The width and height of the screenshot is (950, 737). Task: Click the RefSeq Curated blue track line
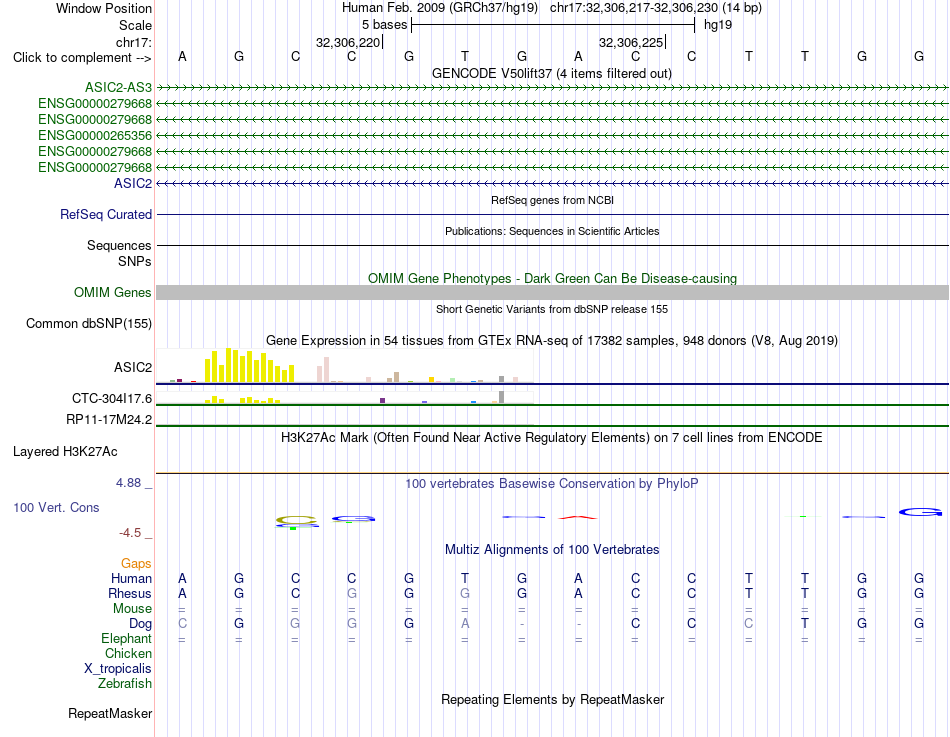552,215
